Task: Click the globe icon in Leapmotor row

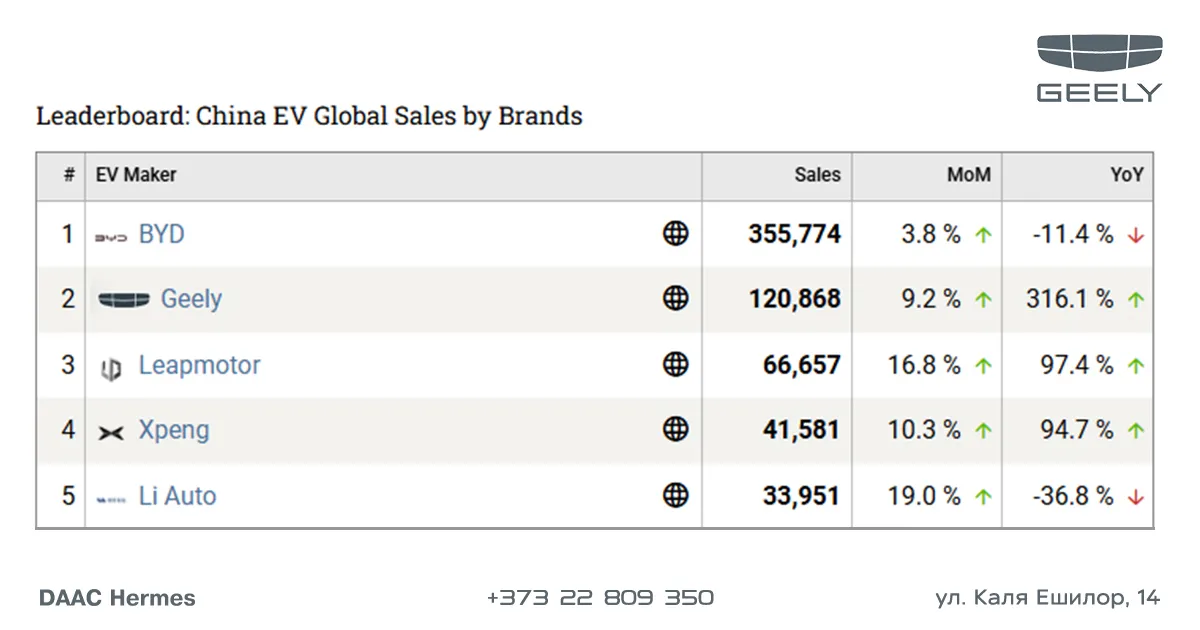Action: [676, 365]
